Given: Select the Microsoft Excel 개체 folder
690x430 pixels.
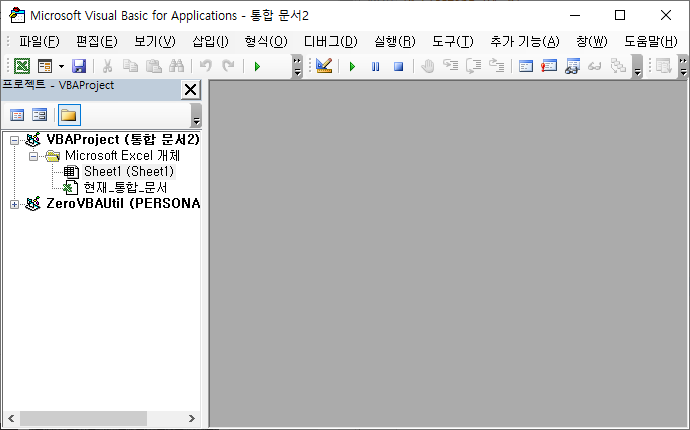Looking at the screenshot, I should point(122,155).
